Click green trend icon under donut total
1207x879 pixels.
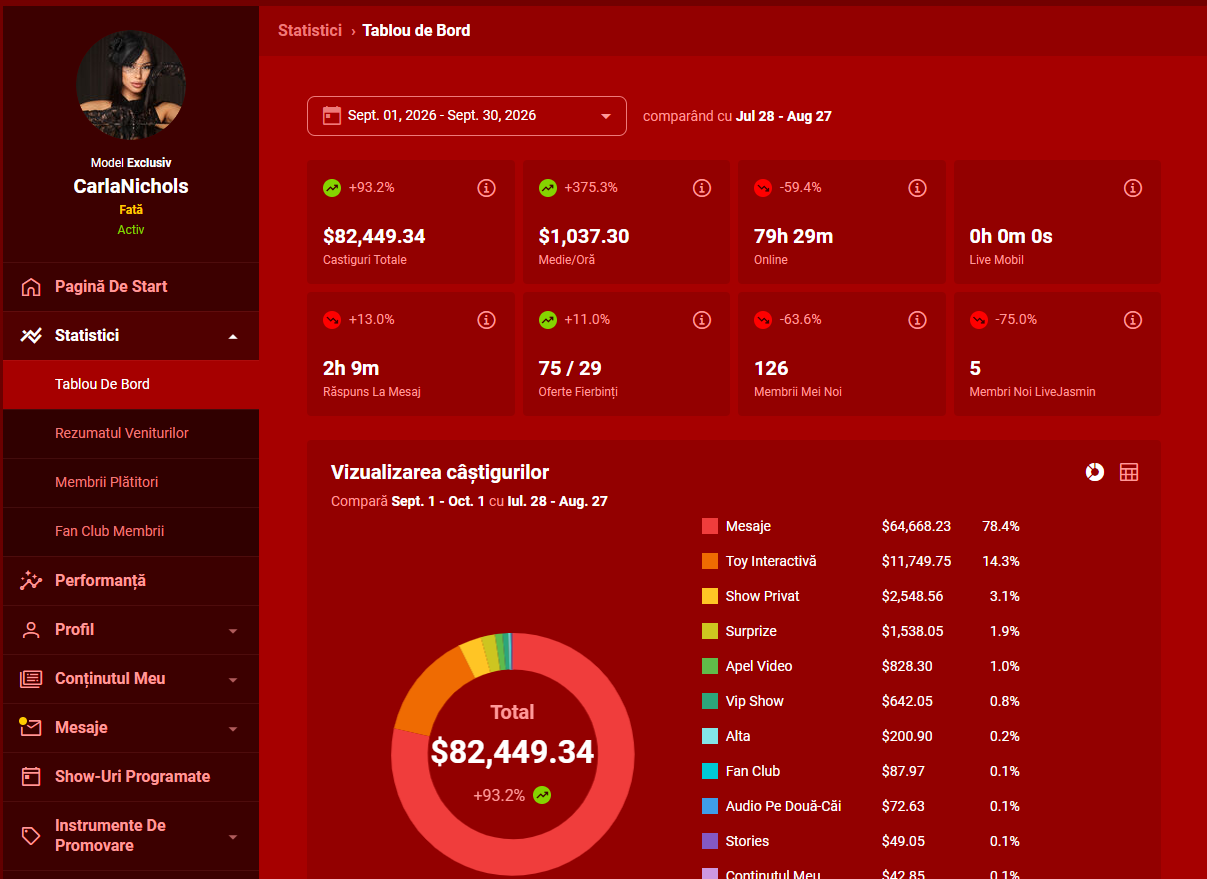point(542,795)
